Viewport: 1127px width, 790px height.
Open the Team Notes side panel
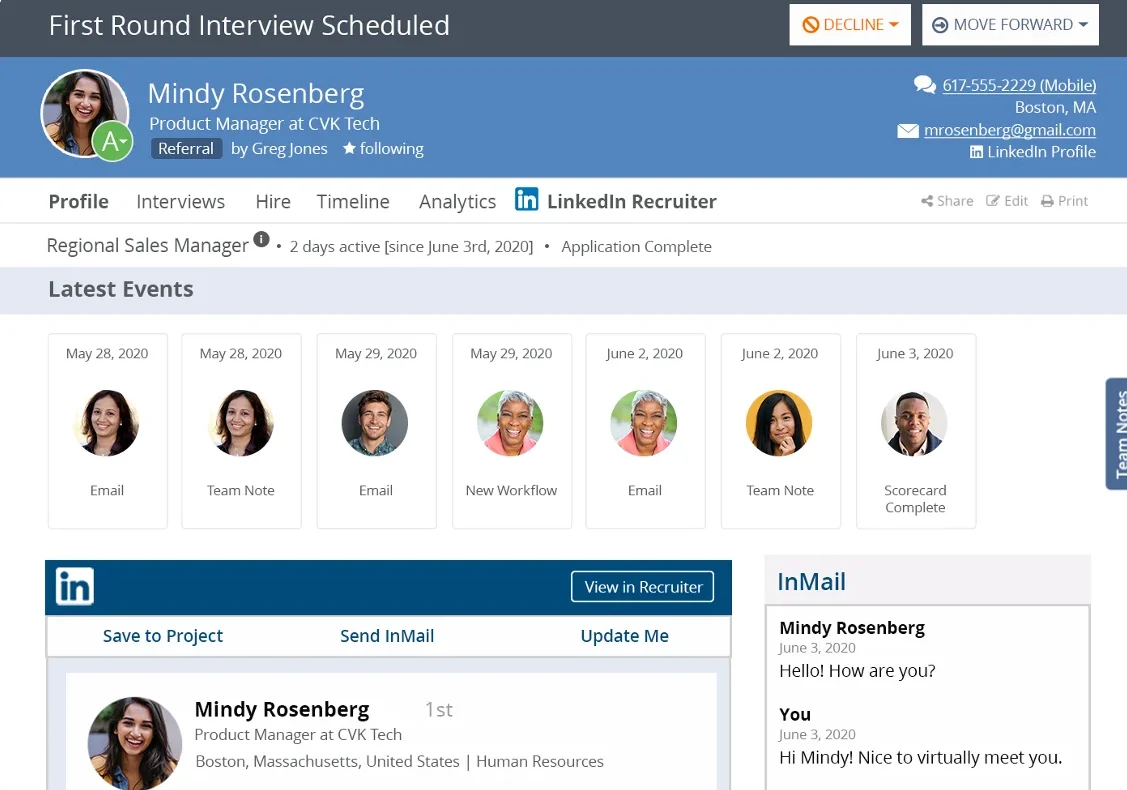1119,434
